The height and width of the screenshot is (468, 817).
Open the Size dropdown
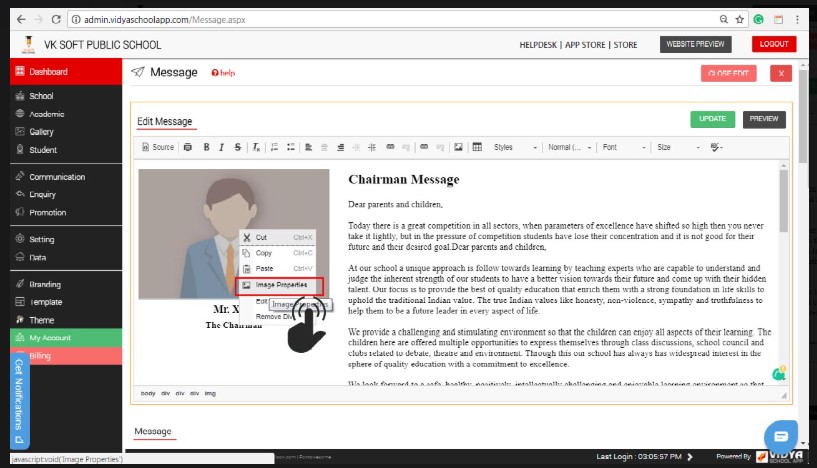[678, 147]
